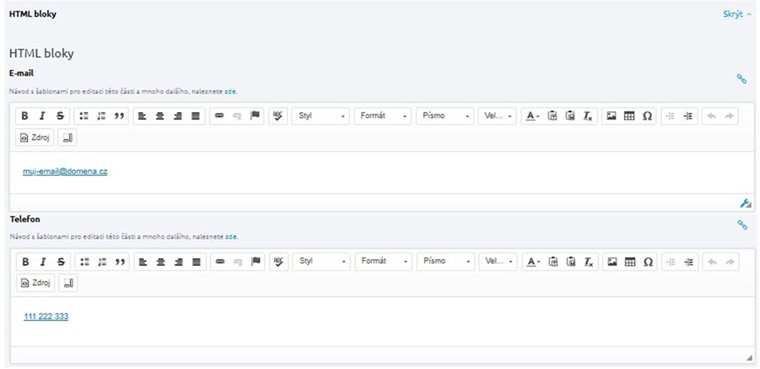This screenshot has height=369, width=760.
Task: Insert a link in the Telefon editor
Action: click(220, 262)
